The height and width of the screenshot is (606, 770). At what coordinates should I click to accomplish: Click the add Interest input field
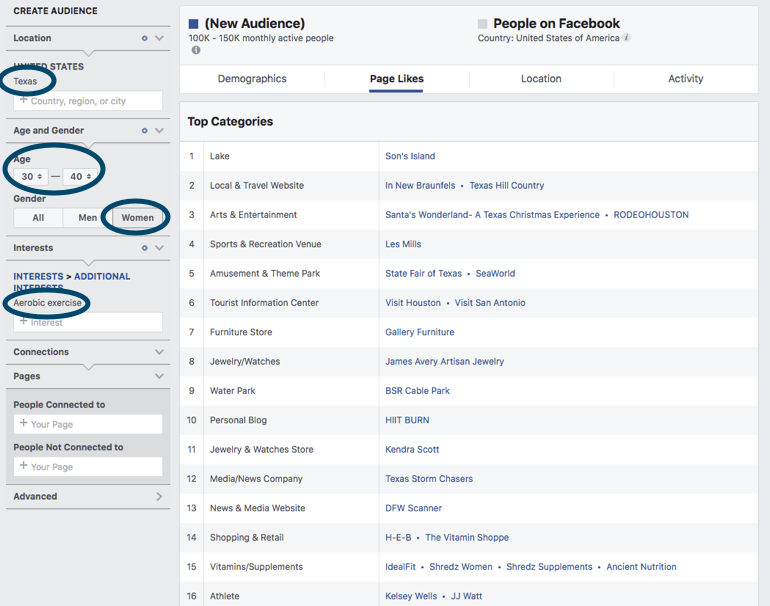pyautogui.click(x=88, y=323)
